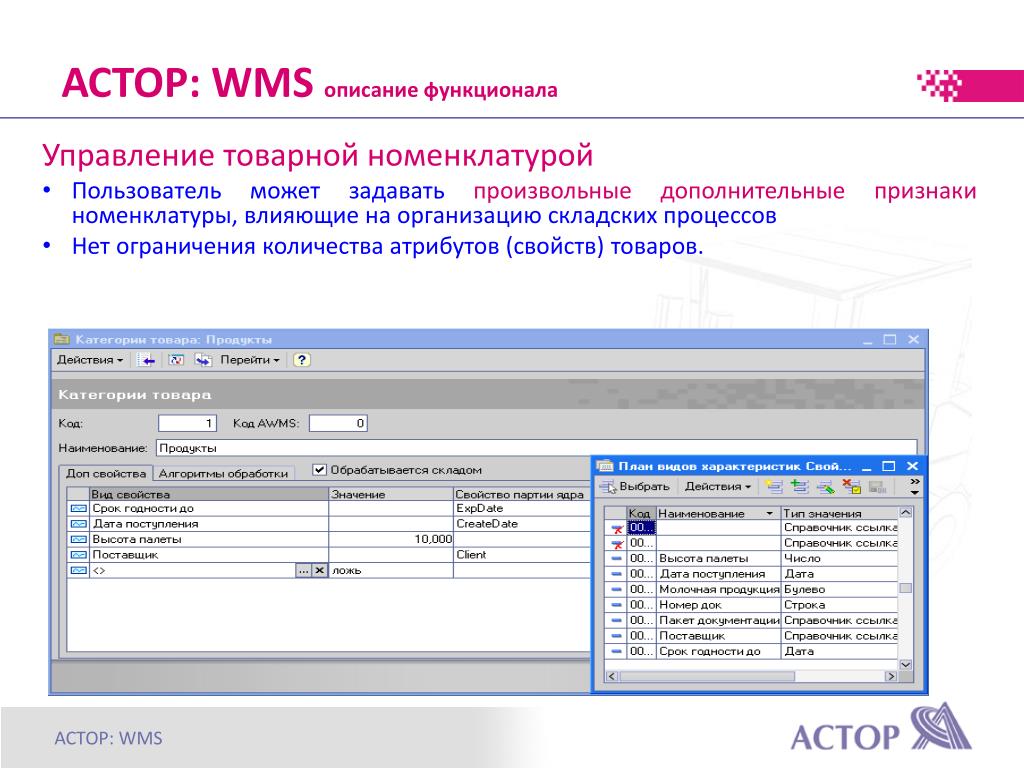Click the row marker beside Молочная продукция
Viewport: 1024px width, 768px height.
coord(616,589)
